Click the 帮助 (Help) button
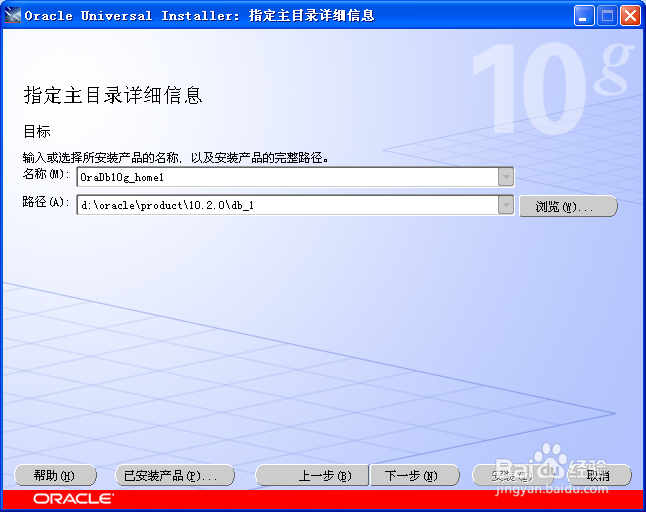The height and width of the screenshot is (512, 646). [x=55, y=476]
